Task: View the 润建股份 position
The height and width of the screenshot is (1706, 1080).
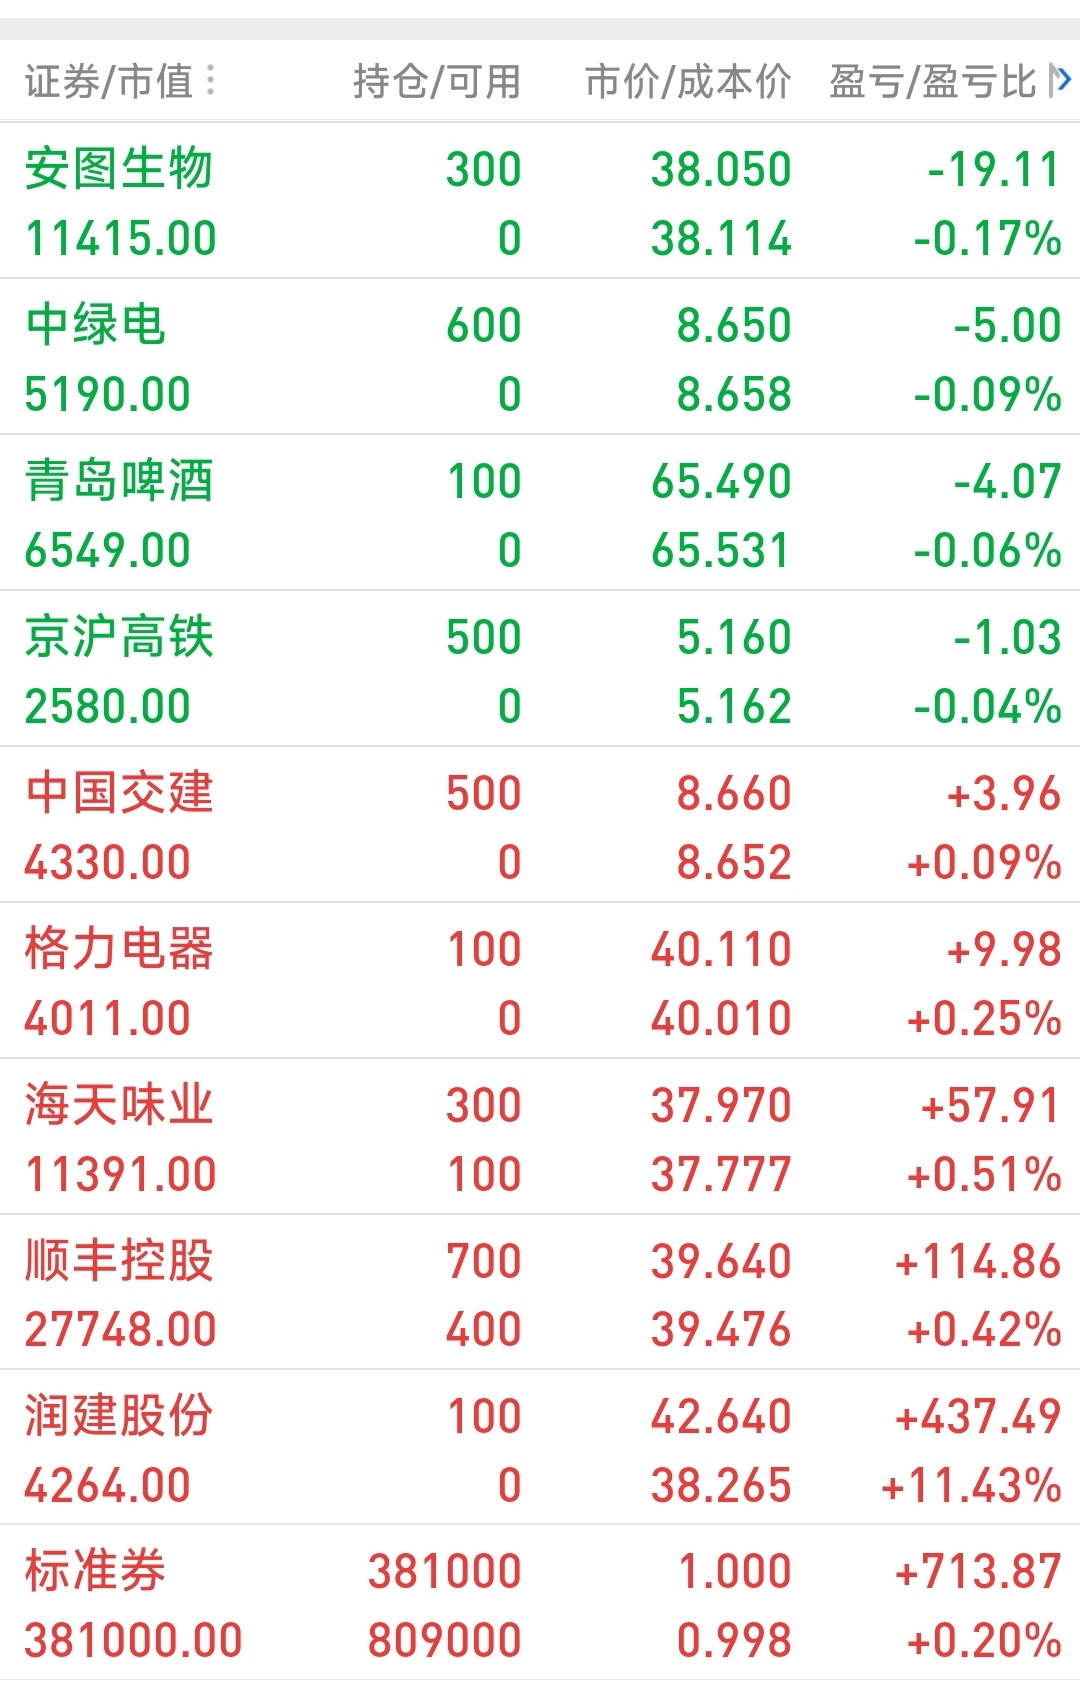Action: click(x=540, y=1447)
